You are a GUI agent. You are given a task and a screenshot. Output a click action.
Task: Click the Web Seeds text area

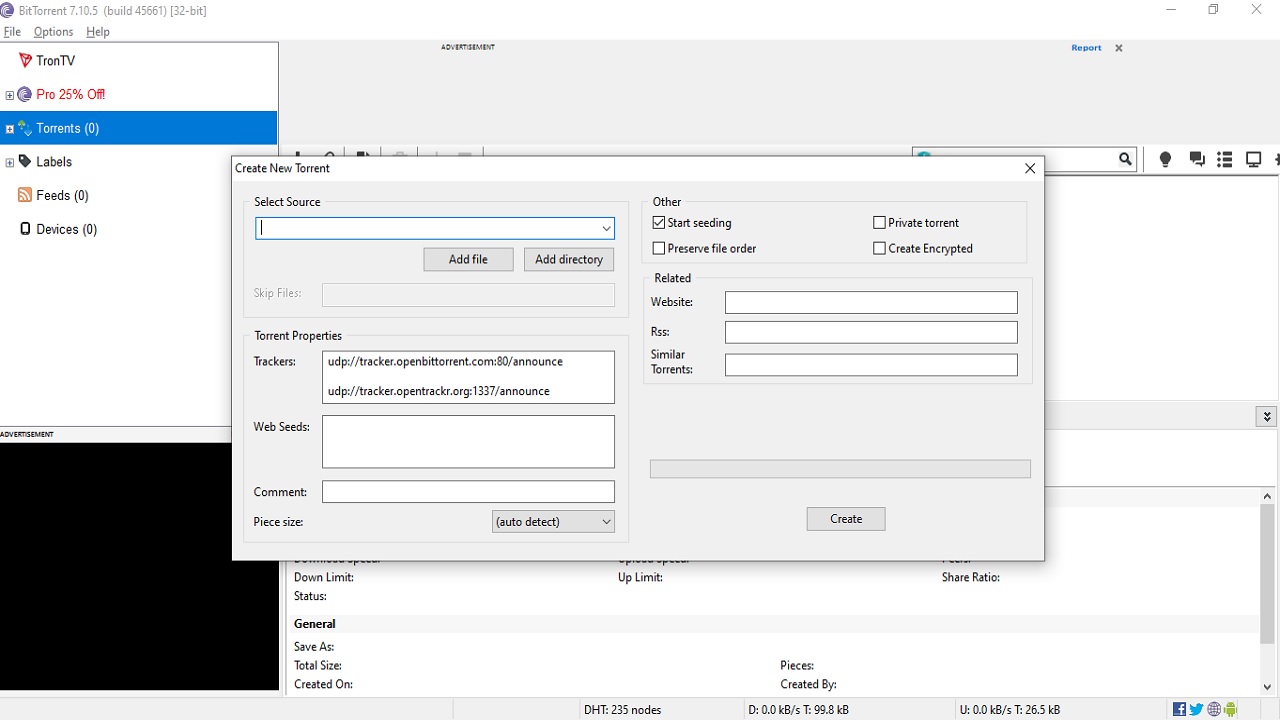pyautogui.click(x=468, y=441)
